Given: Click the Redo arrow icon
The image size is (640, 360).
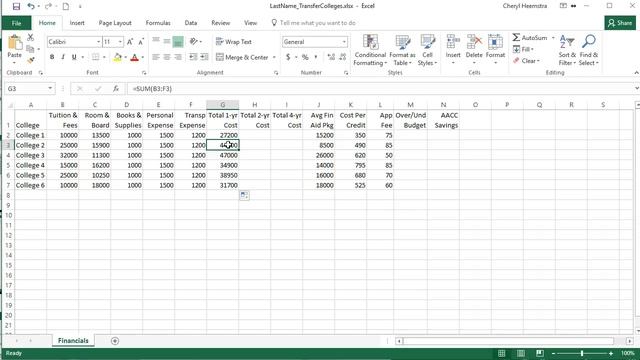Looking at the screenshot, I should click(x=48, y=6).
